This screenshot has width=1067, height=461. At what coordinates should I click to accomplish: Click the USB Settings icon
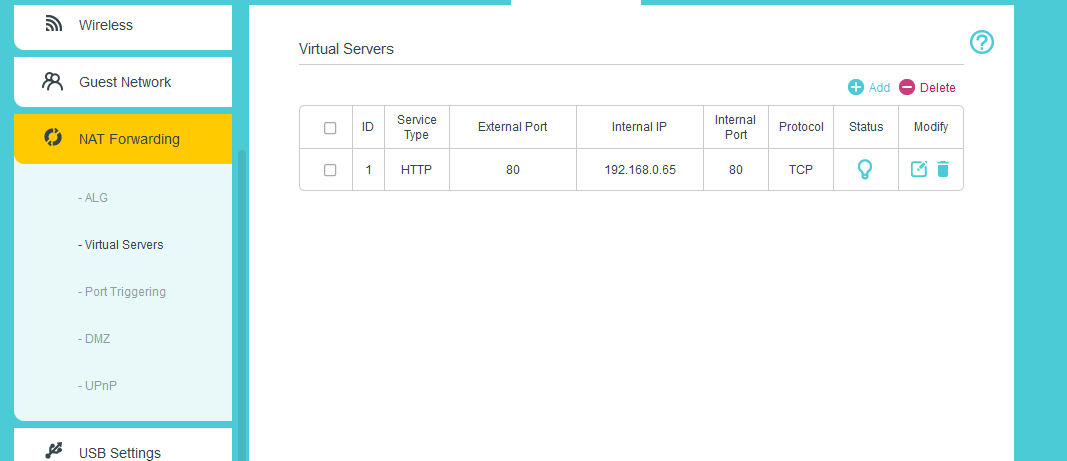[54, 452]
